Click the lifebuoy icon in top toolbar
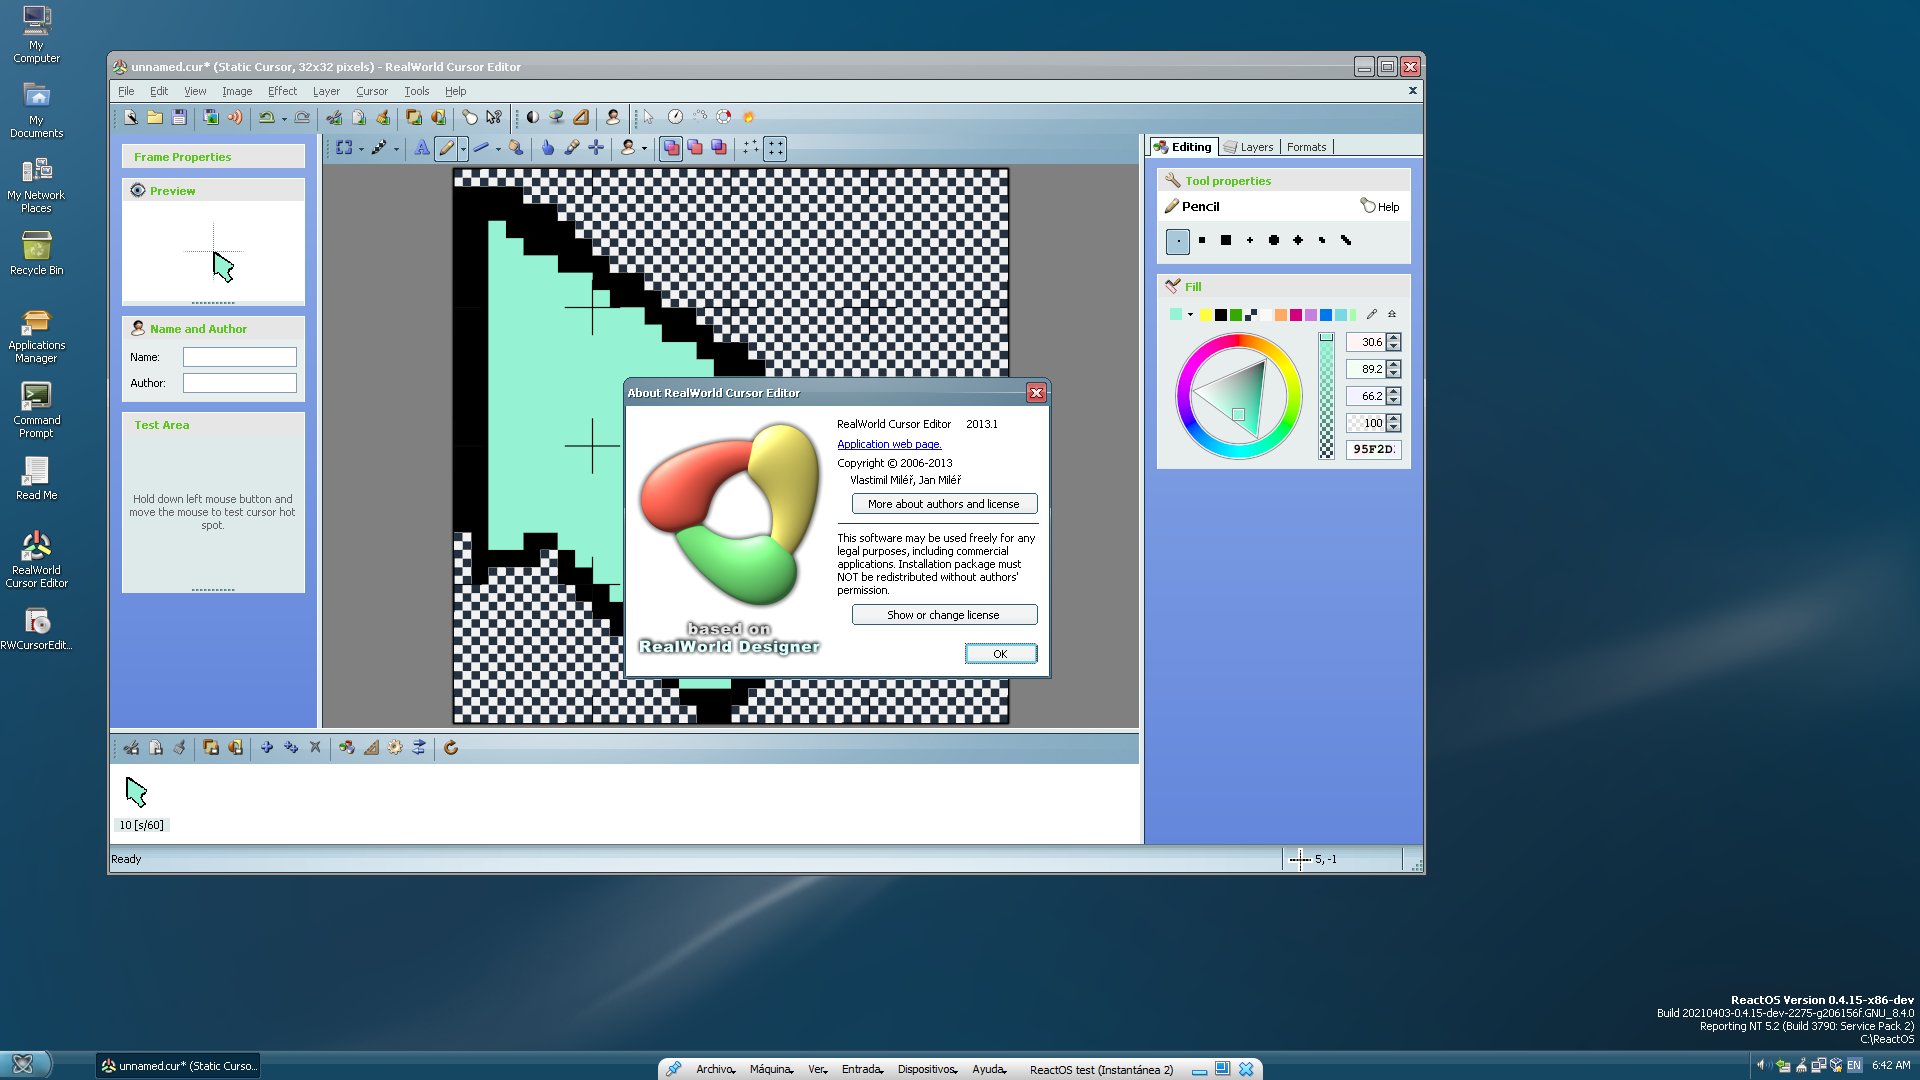1920x1080 pixels. (724, 117)
